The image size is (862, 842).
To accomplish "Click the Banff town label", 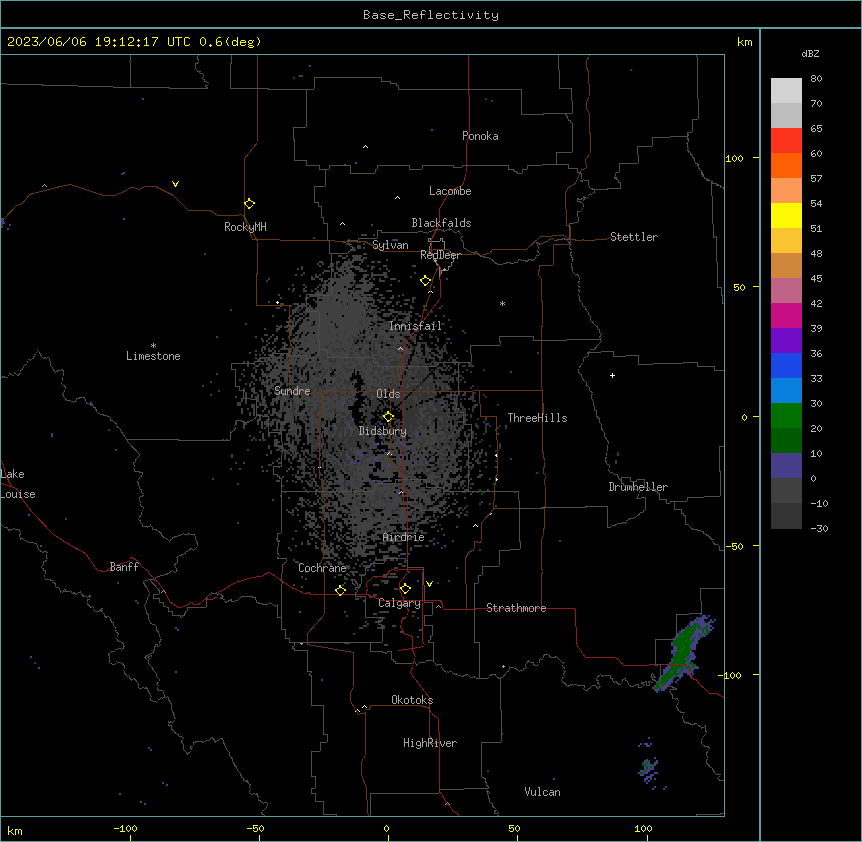I will [124, 567].
